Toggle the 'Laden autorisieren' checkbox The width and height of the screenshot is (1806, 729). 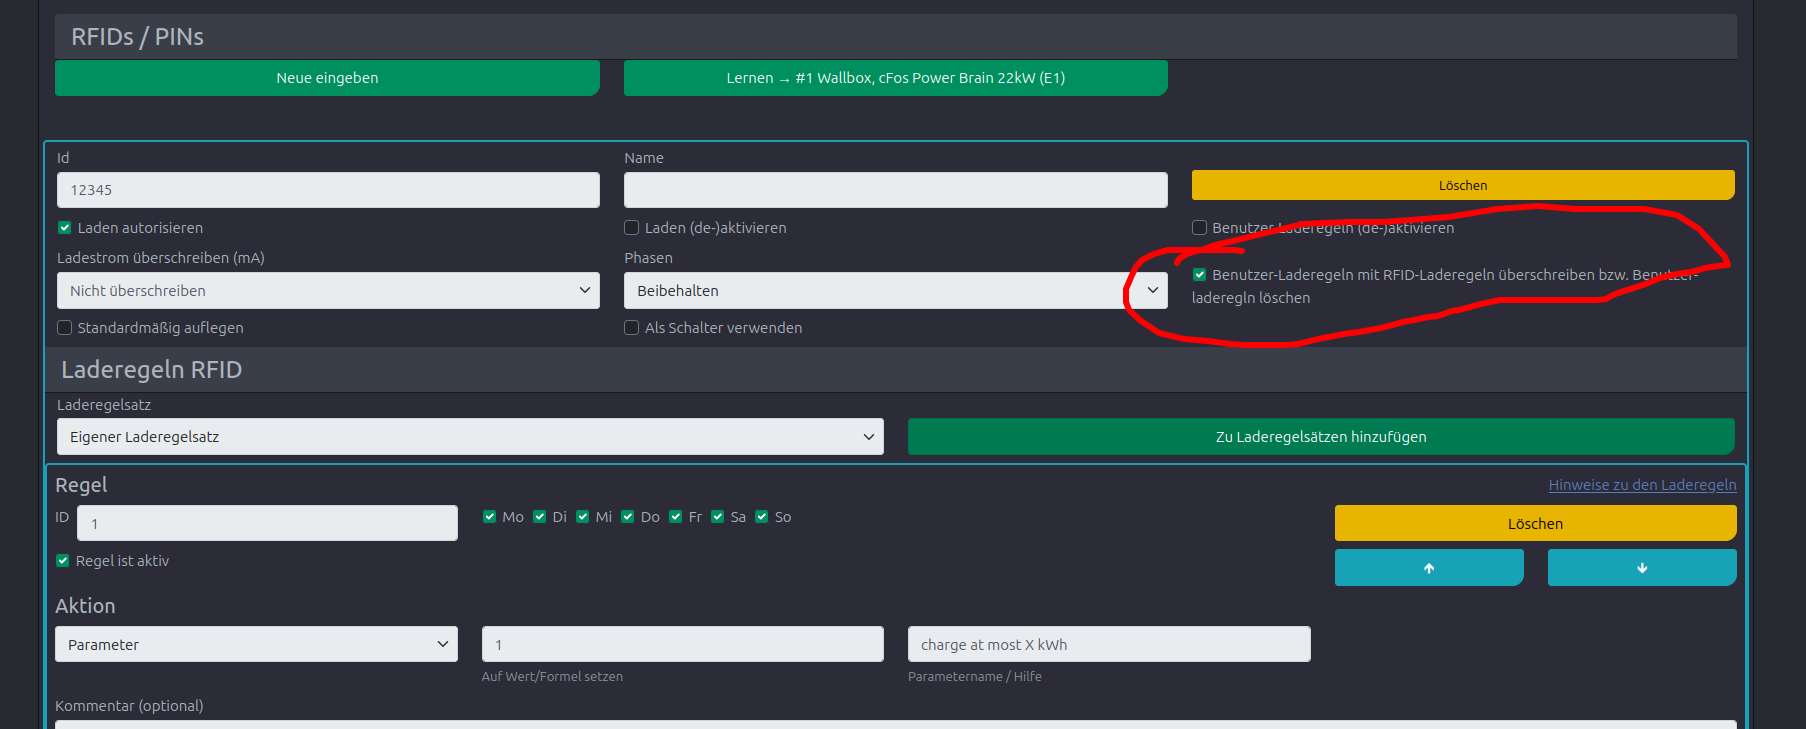tap(65, 228)
